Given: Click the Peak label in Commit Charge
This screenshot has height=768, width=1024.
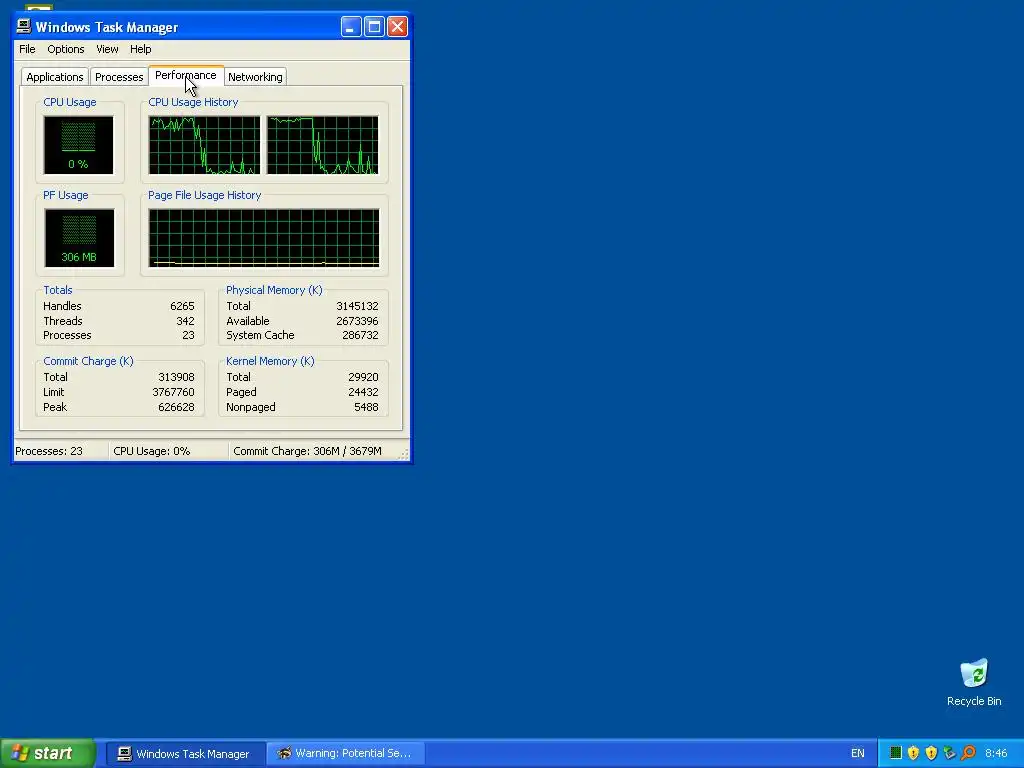Looking at the screenshot, I should pyautogui.click(x=55, y=408).
